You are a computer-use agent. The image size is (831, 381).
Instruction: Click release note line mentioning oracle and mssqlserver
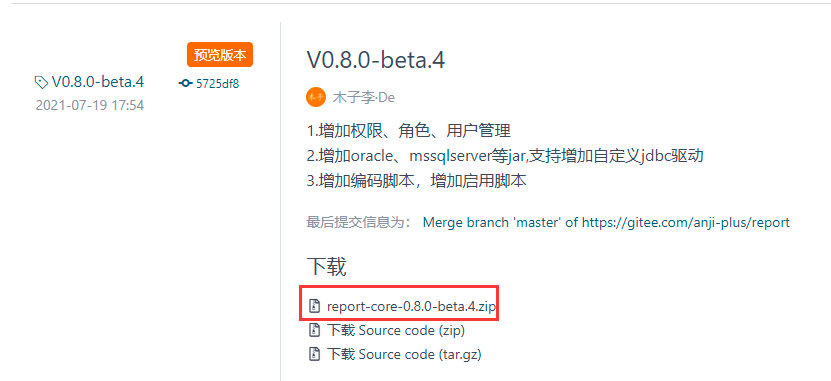[x=505, y=156]
